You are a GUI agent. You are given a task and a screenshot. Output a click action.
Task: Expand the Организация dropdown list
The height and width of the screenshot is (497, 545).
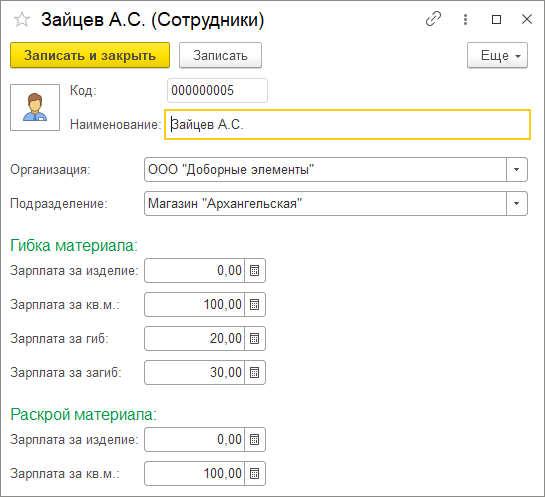(516, 170)
